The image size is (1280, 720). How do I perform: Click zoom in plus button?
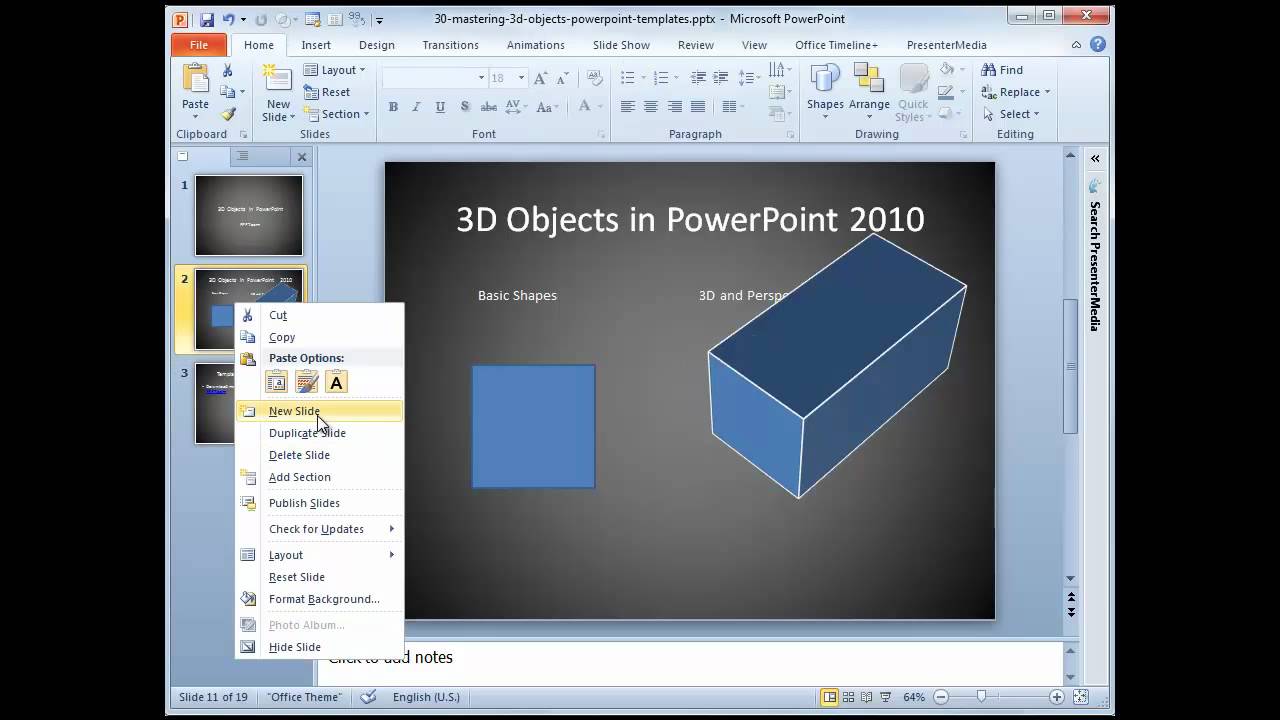click(1056, 697)
